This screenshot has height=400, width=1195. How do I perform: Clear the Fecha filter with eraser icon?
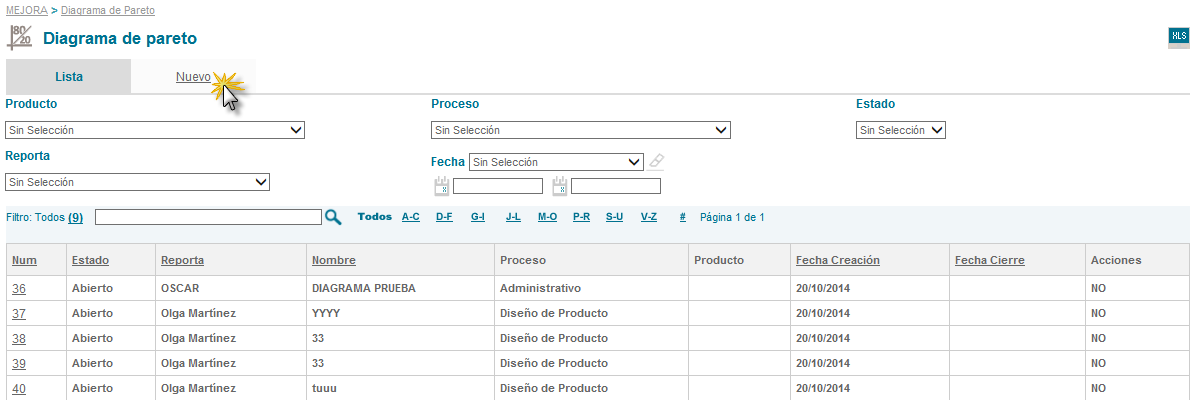point(656,161)
